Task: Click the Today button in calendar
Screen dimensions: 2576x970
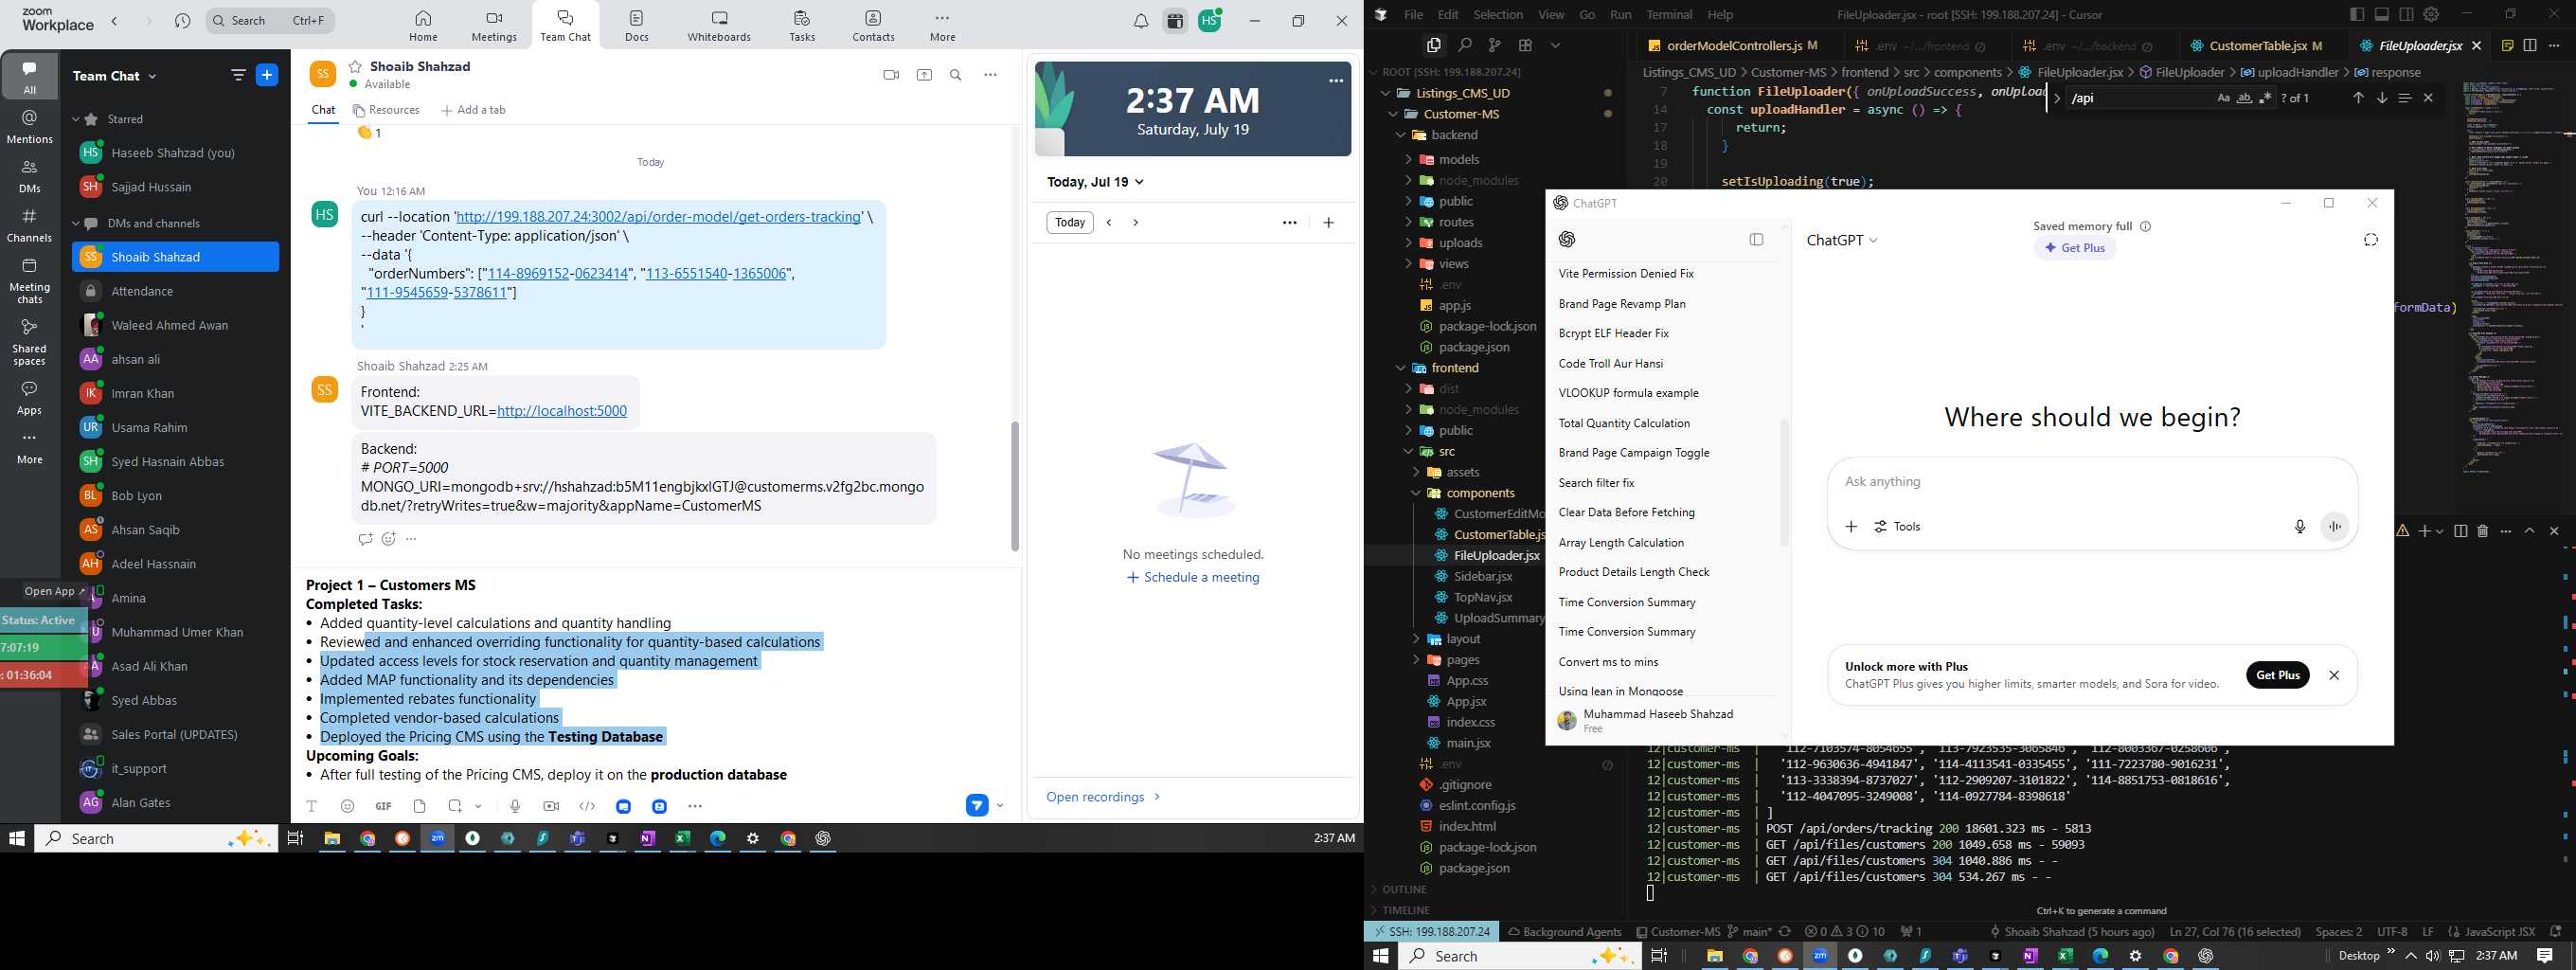Action: (1070, 223)
